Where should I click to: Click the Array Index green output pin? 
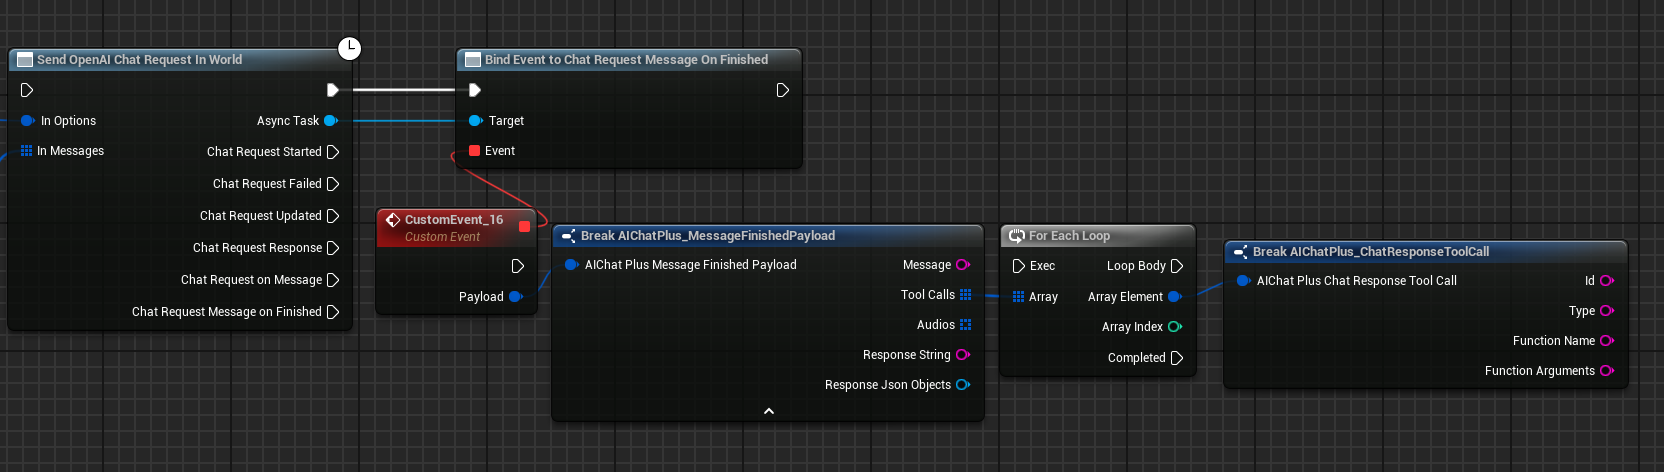coord(1175,327)
